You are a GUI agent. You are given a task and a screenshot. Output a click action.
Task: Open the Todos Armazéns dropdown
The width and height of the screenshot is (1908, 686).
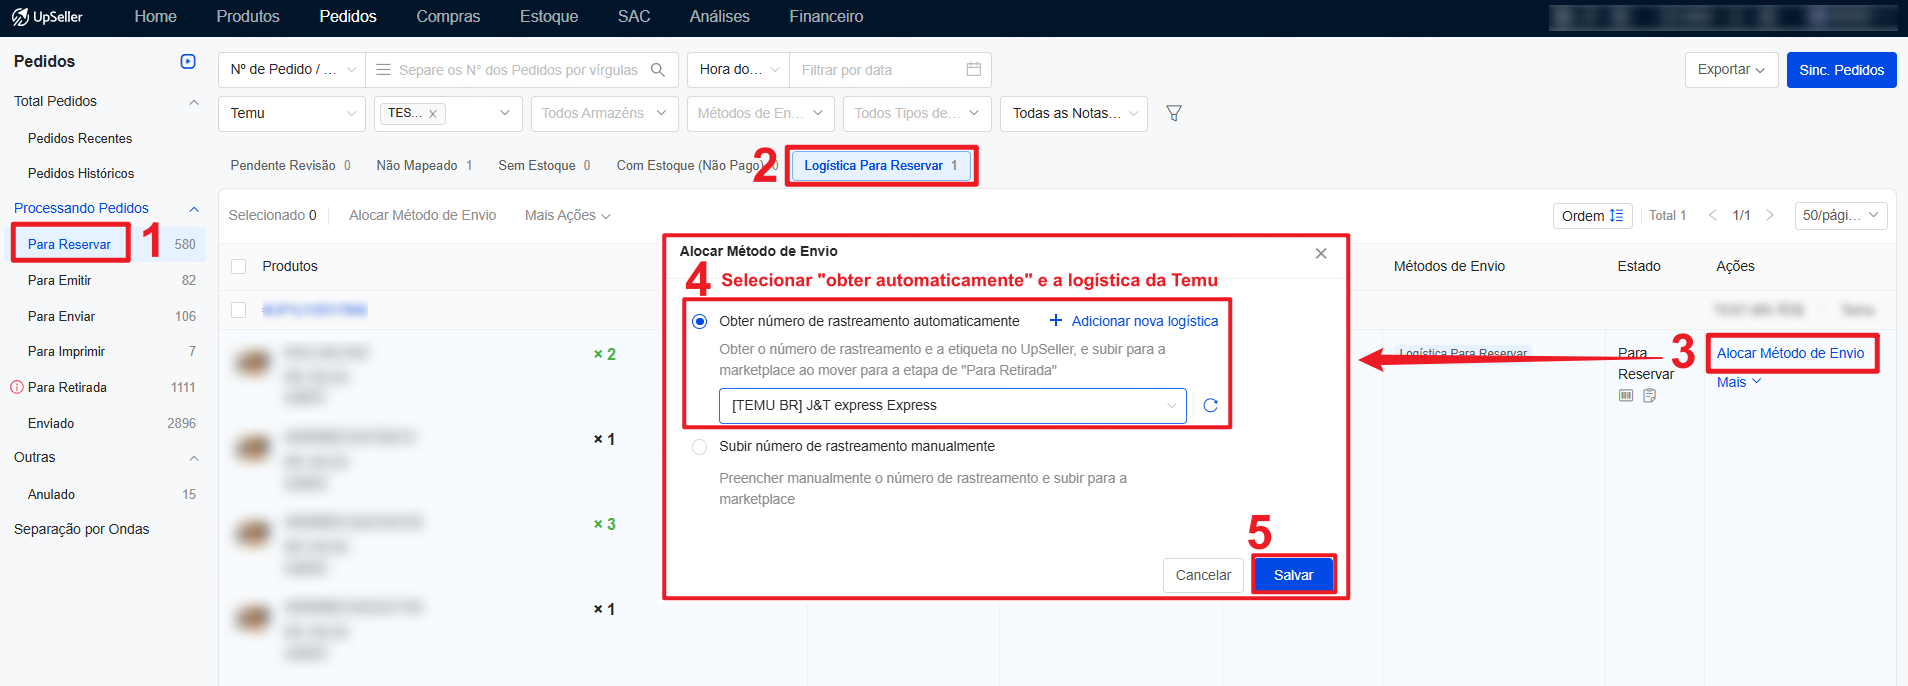[x=605, y=113]
